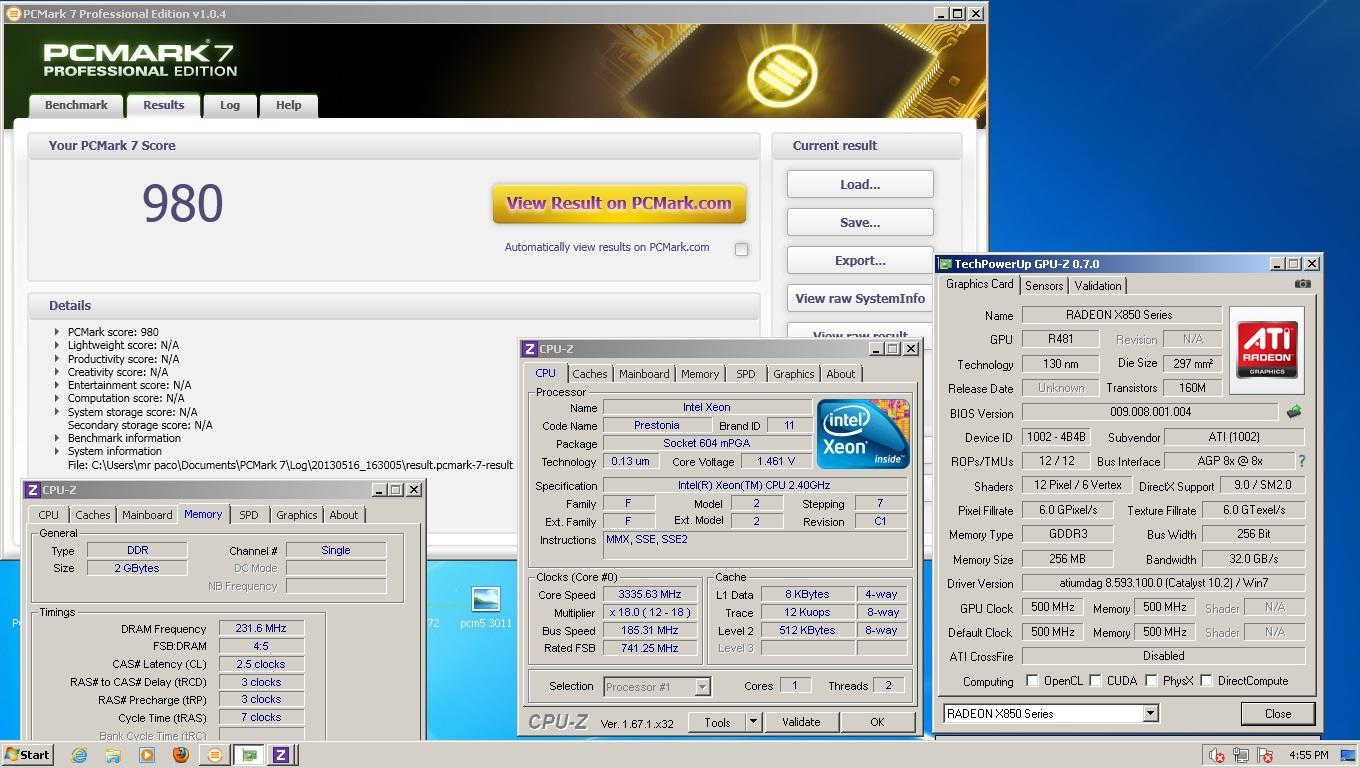Click the Driver Version field in GPU-Z
Image resolution: width=1360 pixels, height=768 pixels.
(x=1163, y=583)
